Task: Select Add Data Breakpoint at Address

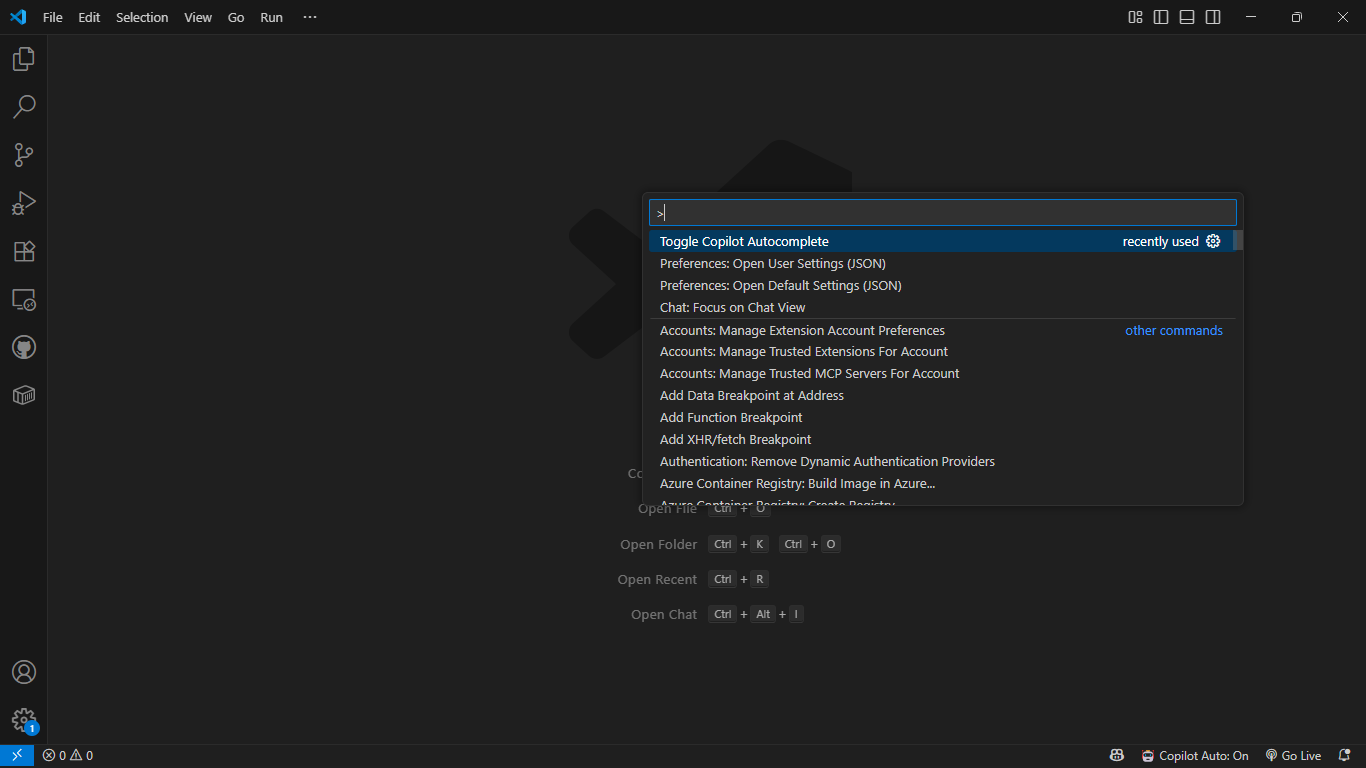Action: point(940,395)
